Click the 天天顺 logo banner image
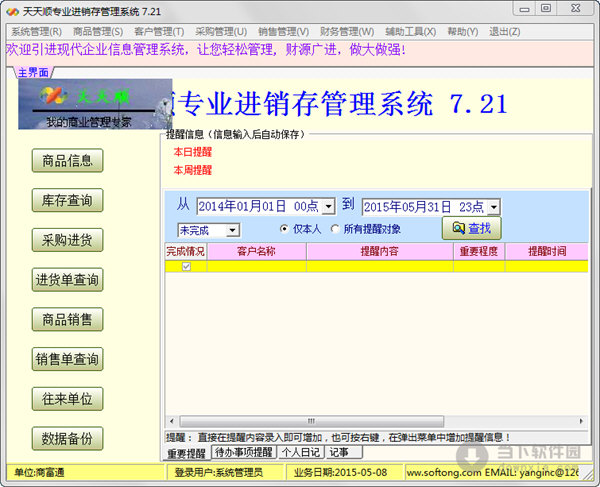600x487 pixels. [95, 104]
